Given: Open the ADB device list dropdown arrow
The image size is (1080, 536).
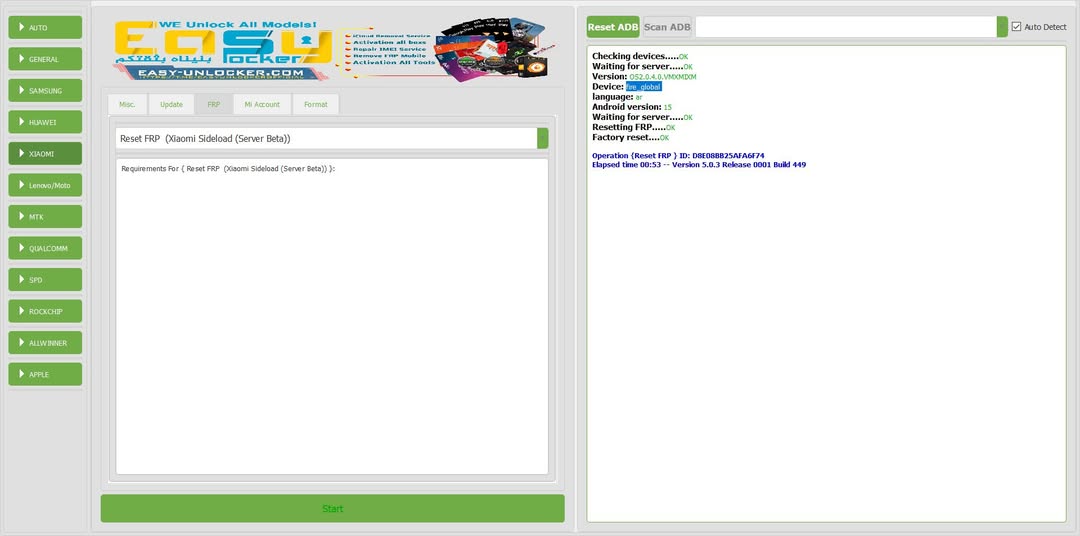Looking at the screenshot, I should (1002, 27).
